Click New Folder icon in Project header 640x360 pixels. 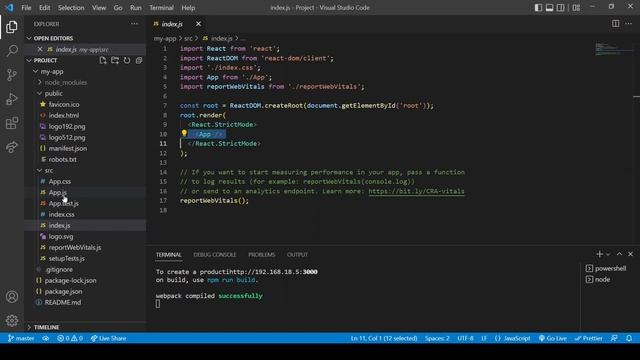point(115,60)
